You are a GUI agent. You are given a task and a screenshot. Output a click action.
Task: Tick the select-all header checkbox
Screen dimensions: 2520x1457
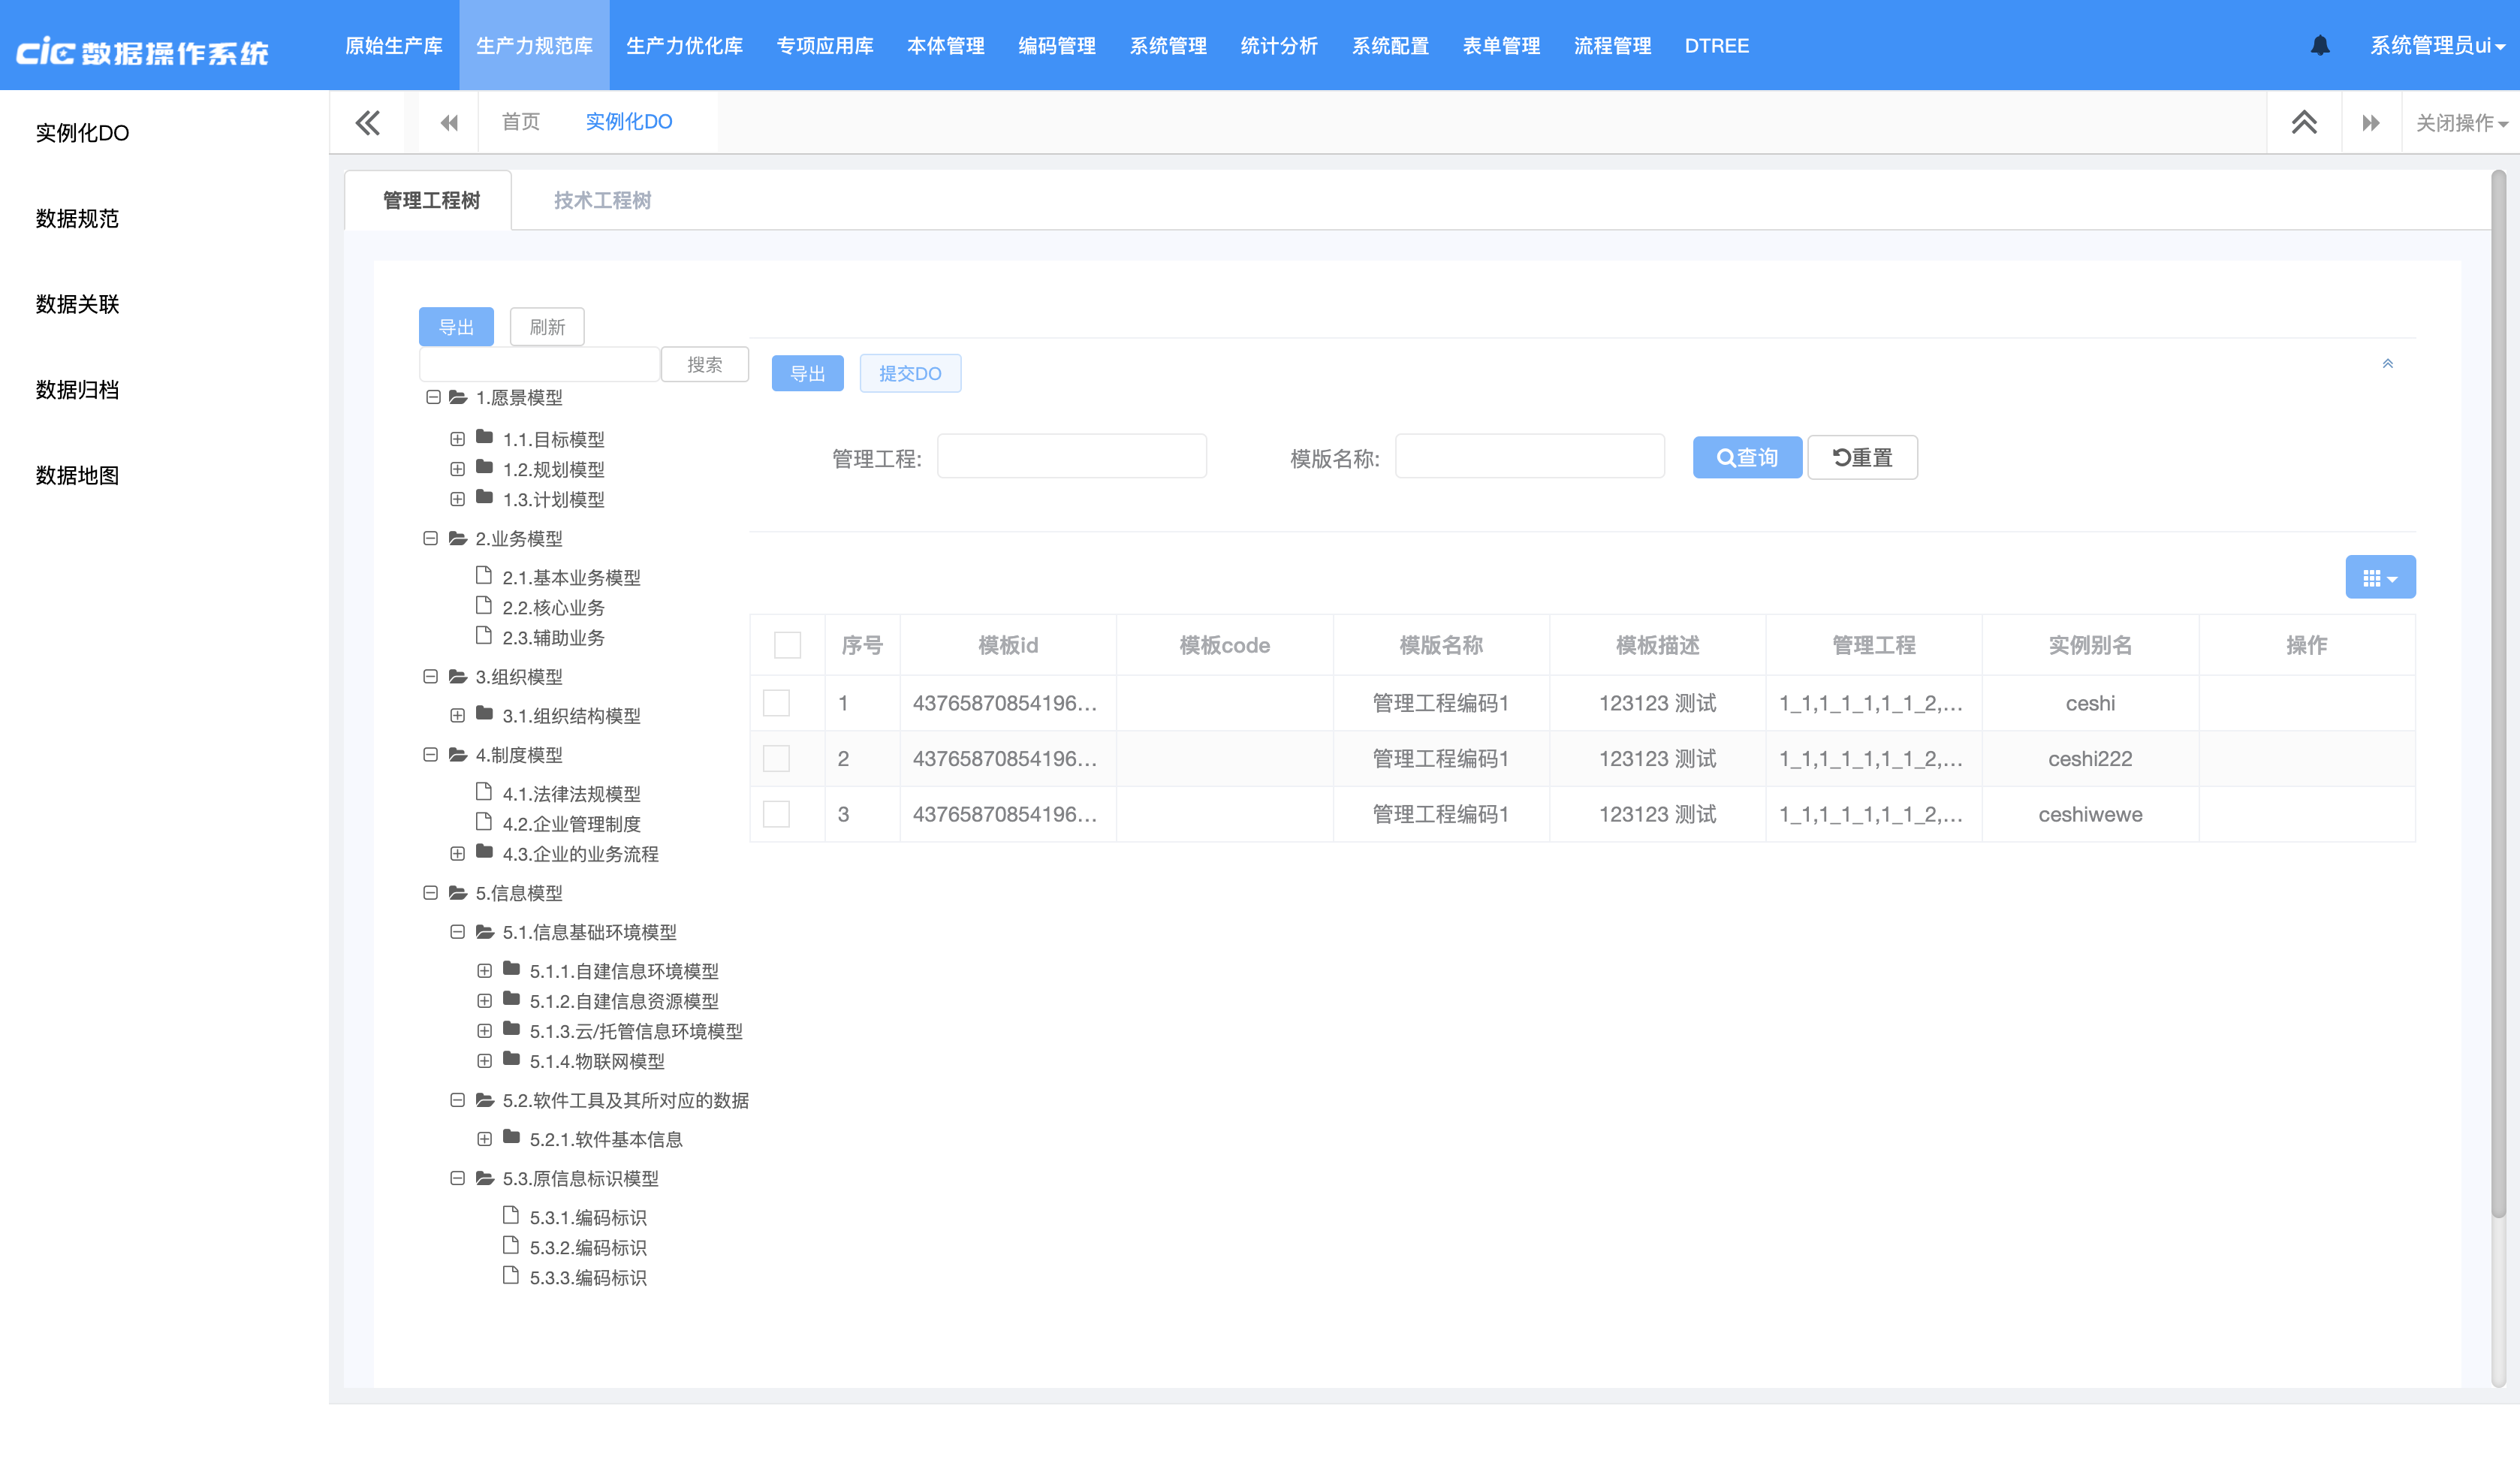(x=787, y=645)
